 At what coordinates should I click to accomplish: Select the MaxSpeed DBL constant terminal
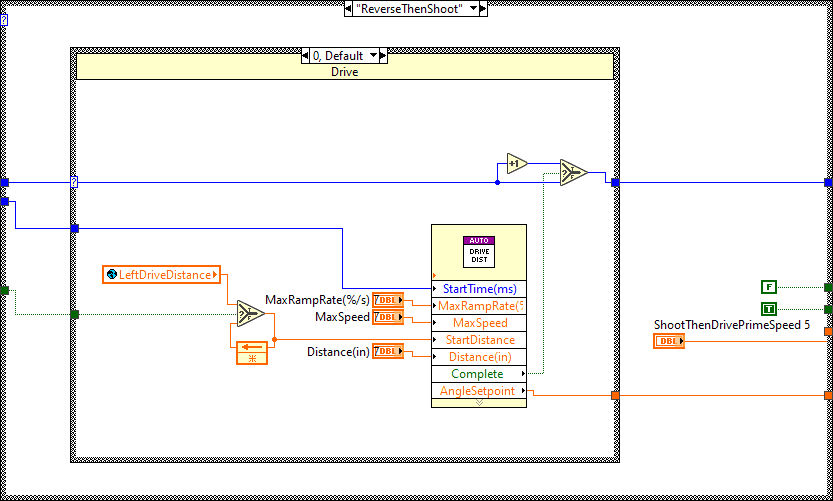387,317
